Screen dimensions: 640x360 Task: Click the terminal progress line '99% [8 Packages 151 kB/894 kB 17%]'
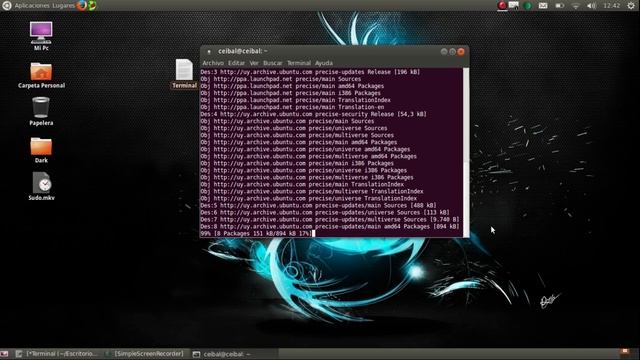[256, 233]
